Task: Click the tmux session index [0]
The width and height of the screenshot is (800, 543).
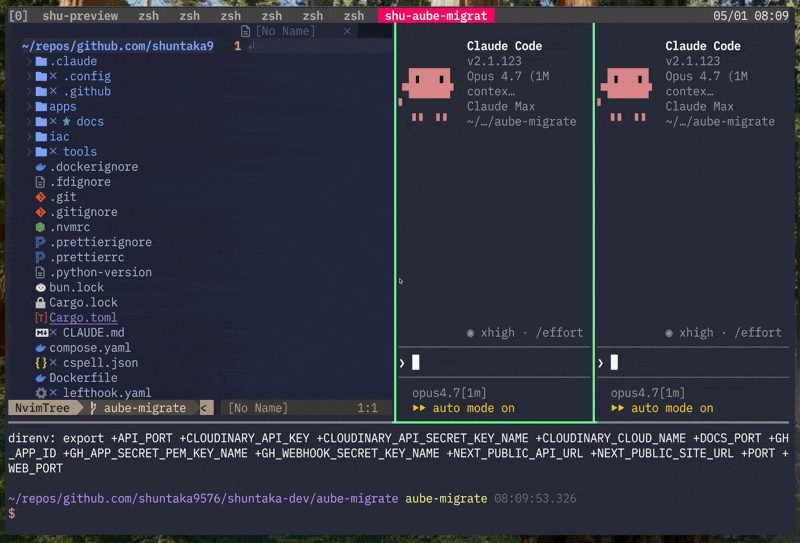Action: tap(18, 16)
